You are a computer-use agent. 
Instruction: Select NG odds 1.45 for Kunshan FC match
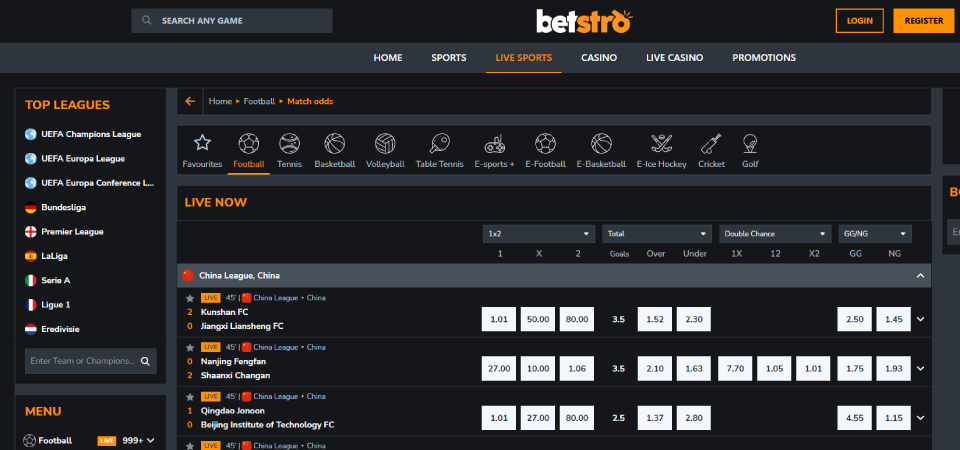[893, 319]
